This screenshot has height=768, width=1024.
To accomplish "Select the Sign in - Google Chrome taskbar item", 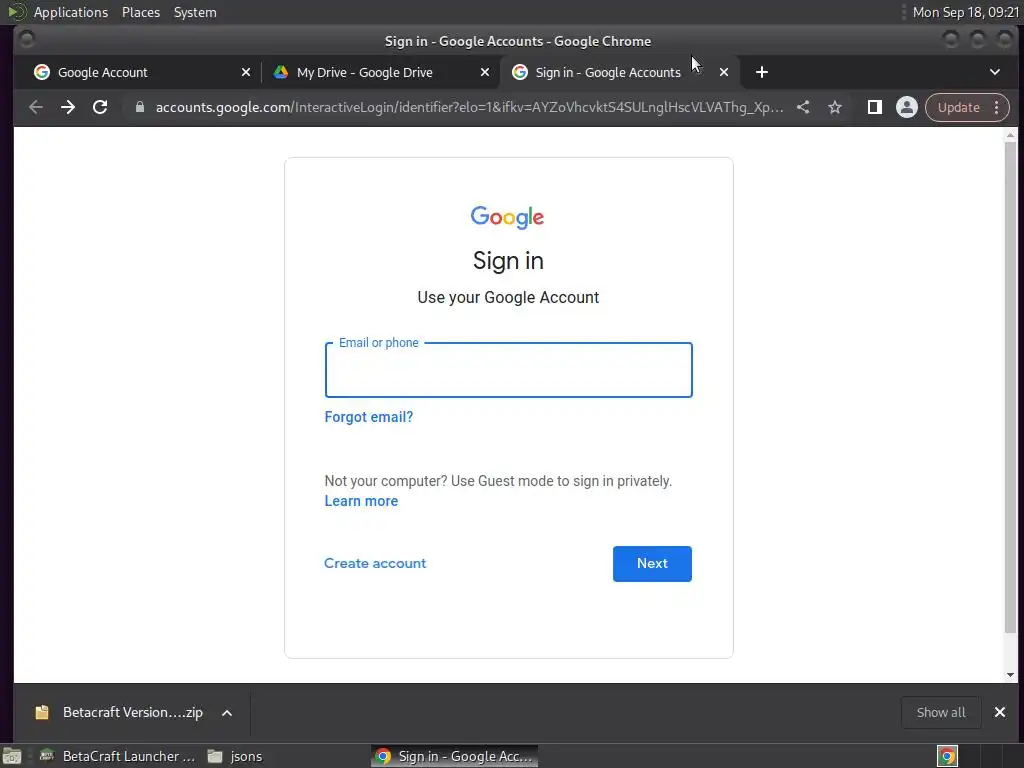I will [455, 756].
